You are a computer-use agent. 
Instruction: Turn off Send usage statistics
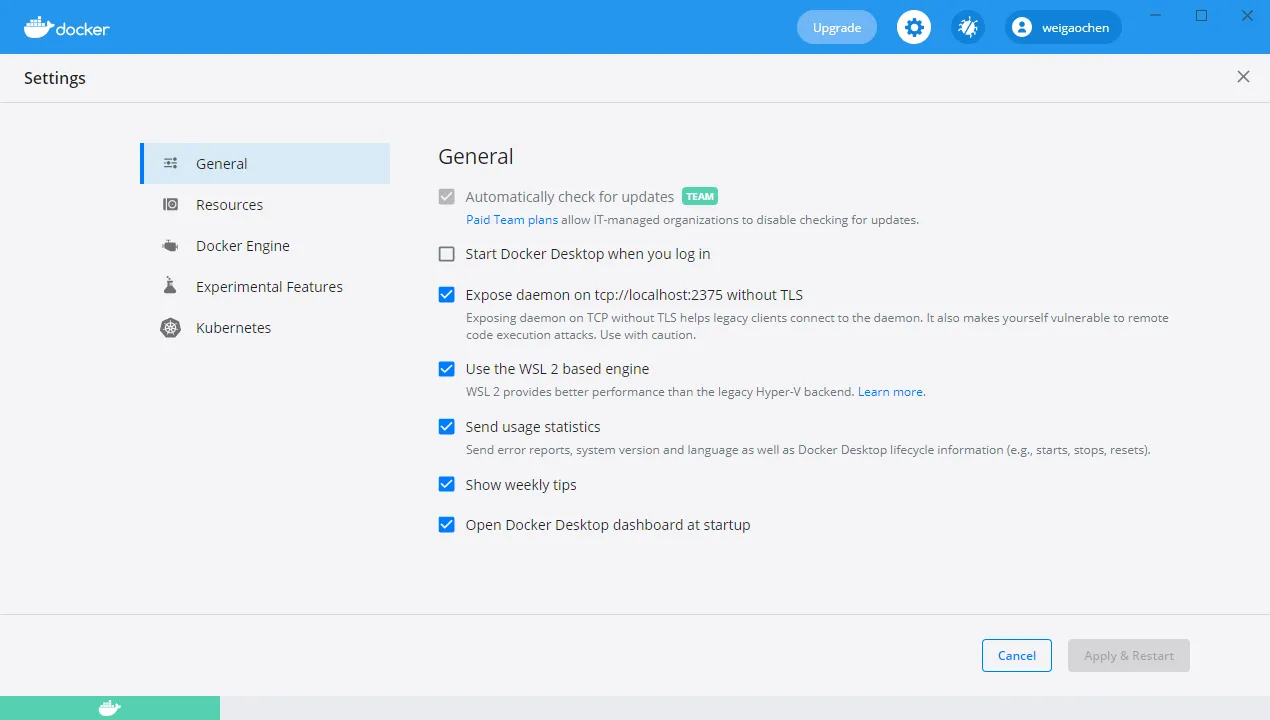[x=447, y=427]
